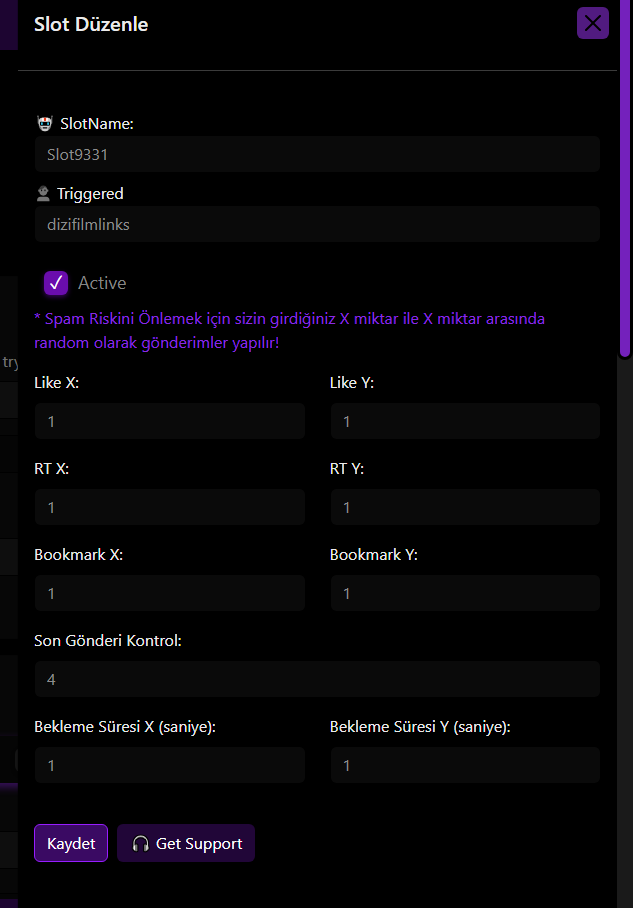The image size is (633, 908).
Task: Click the Like Y input field
Action: [x=465, y=421]
